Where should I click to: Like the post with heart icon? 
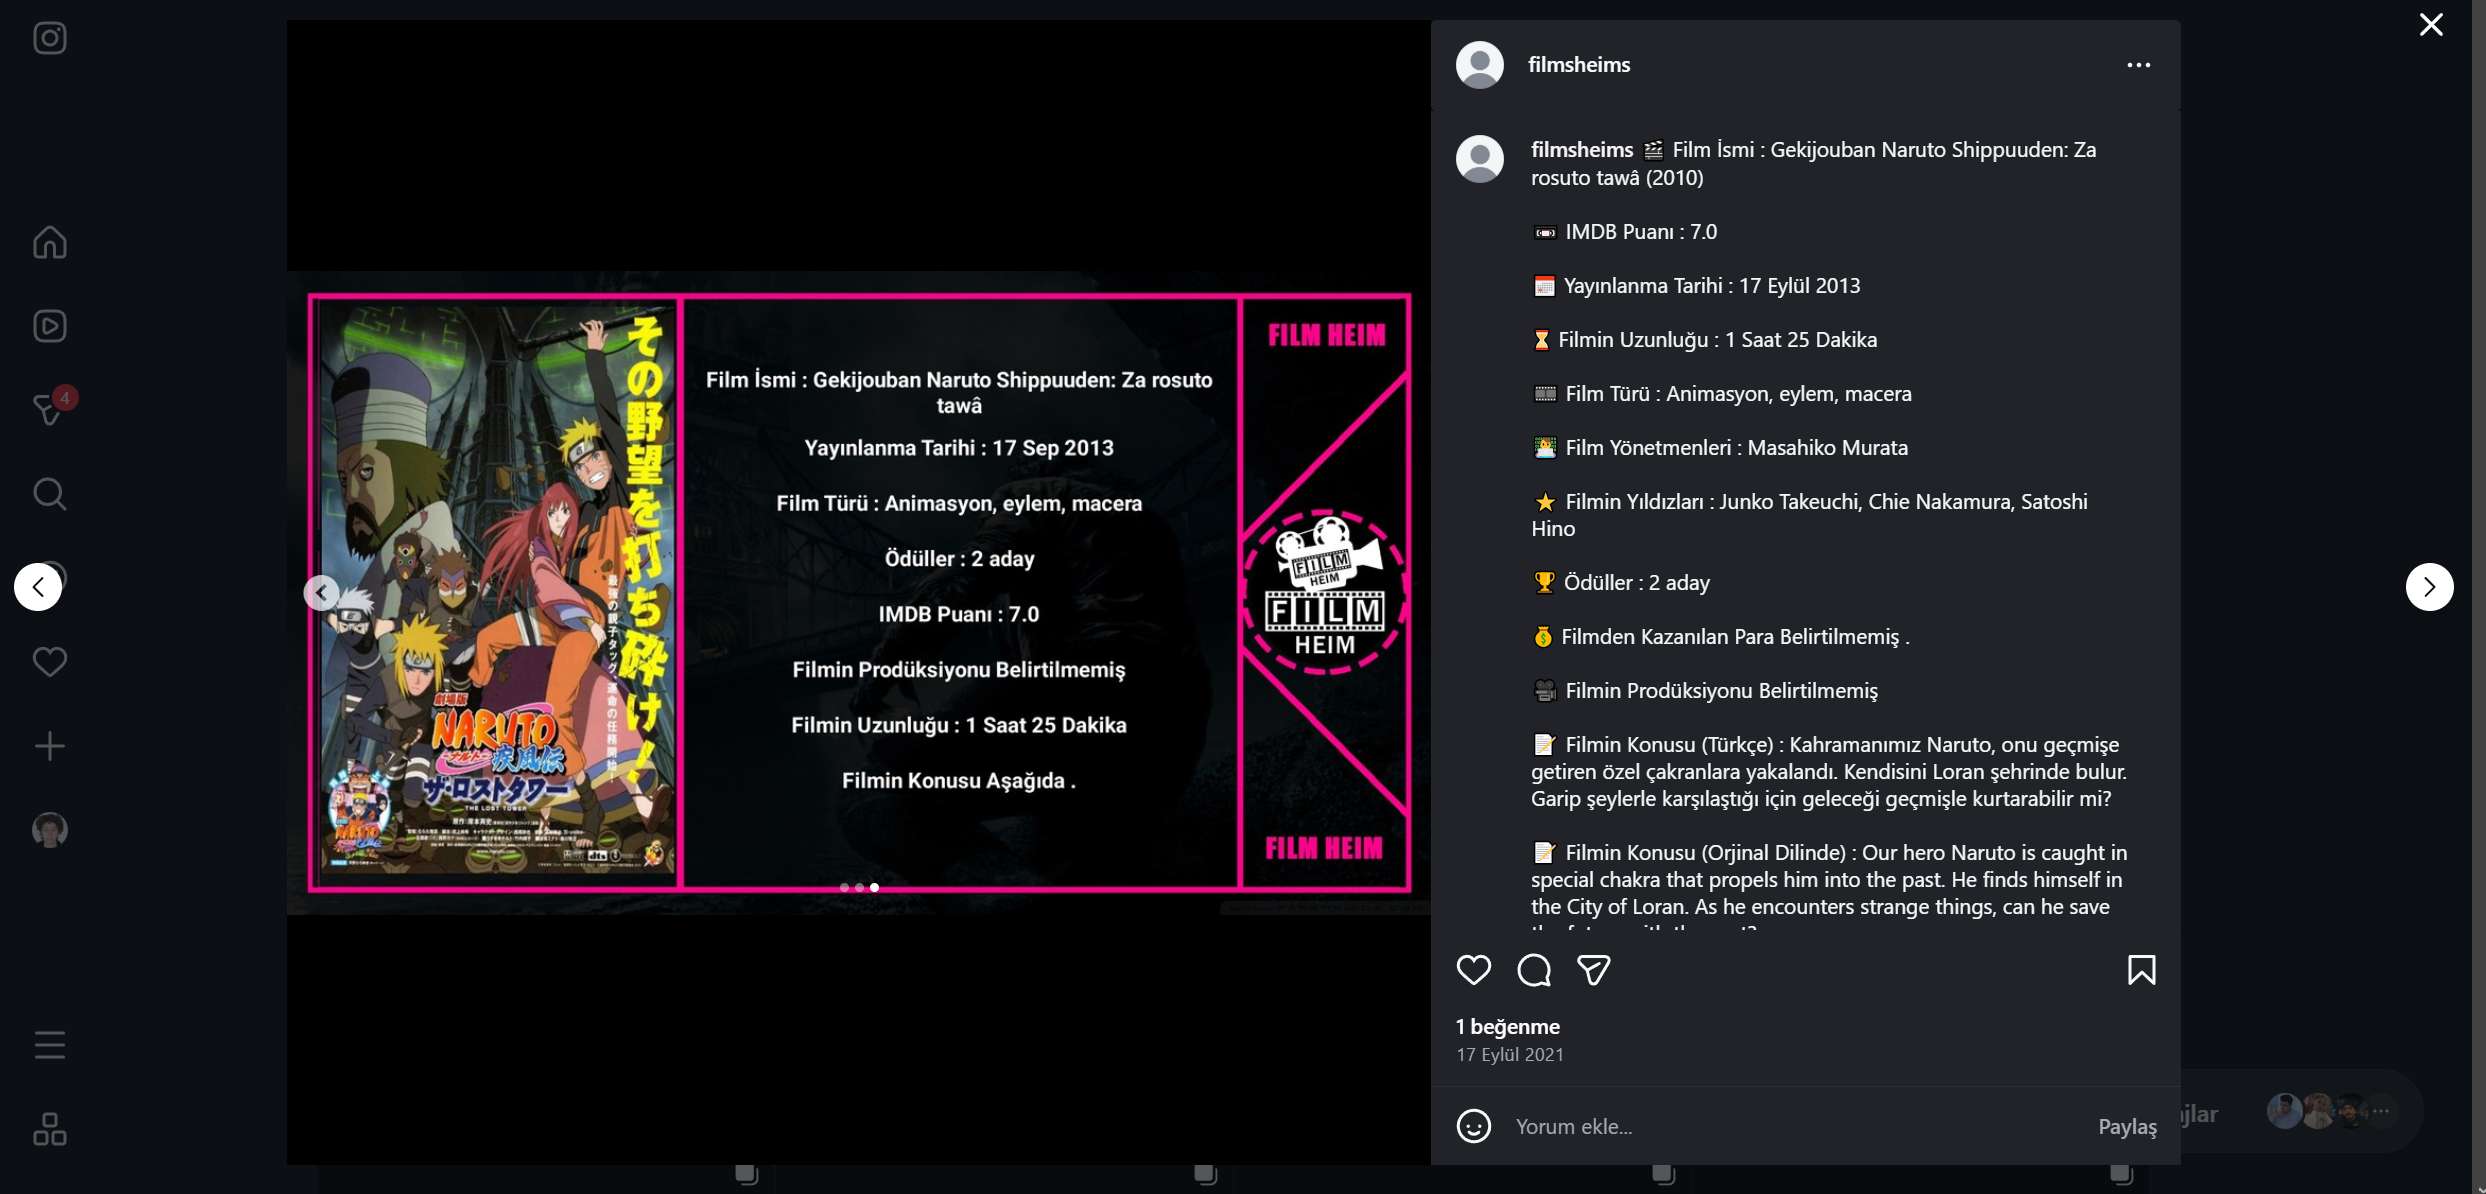pos(1473,970)
